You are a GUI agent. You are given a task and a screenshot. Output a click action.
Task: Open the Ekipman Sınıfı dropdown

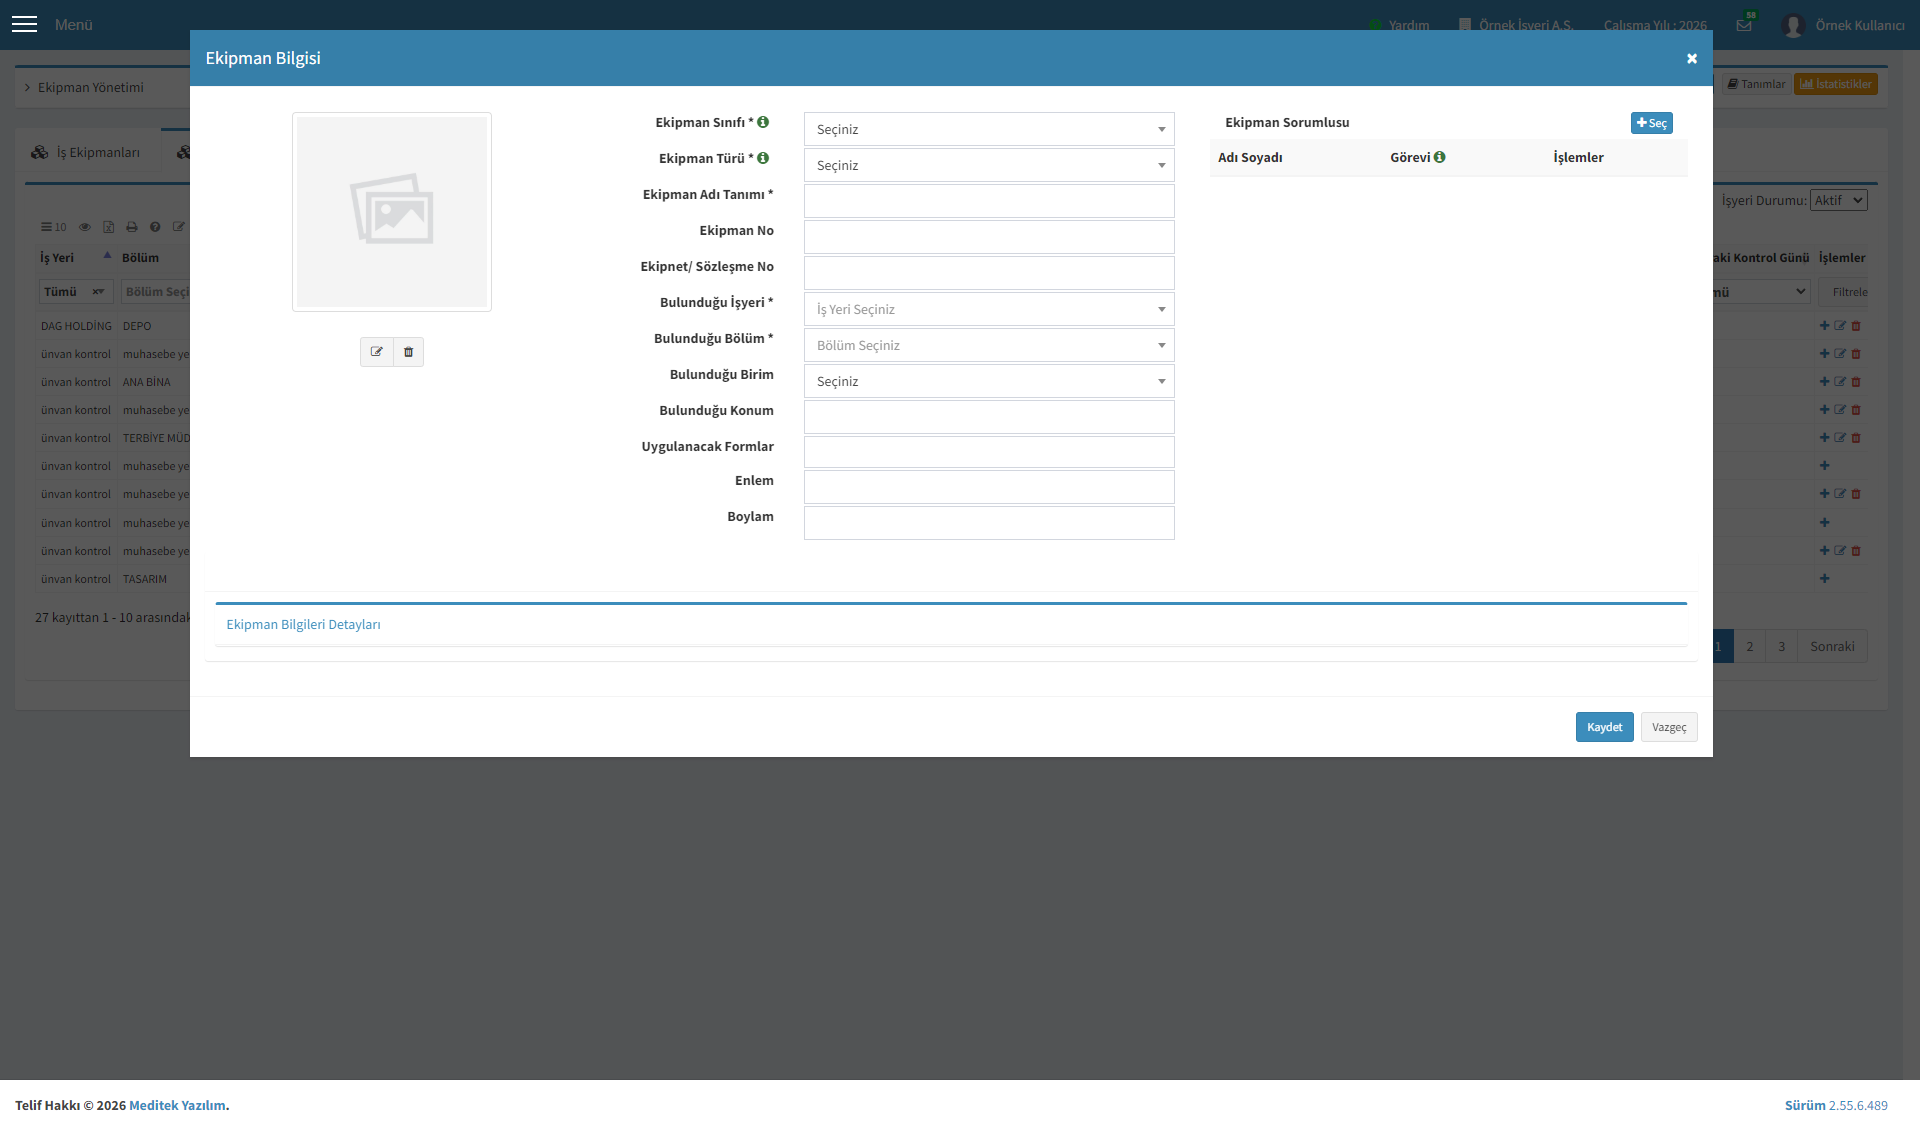[x=989, y=129]
